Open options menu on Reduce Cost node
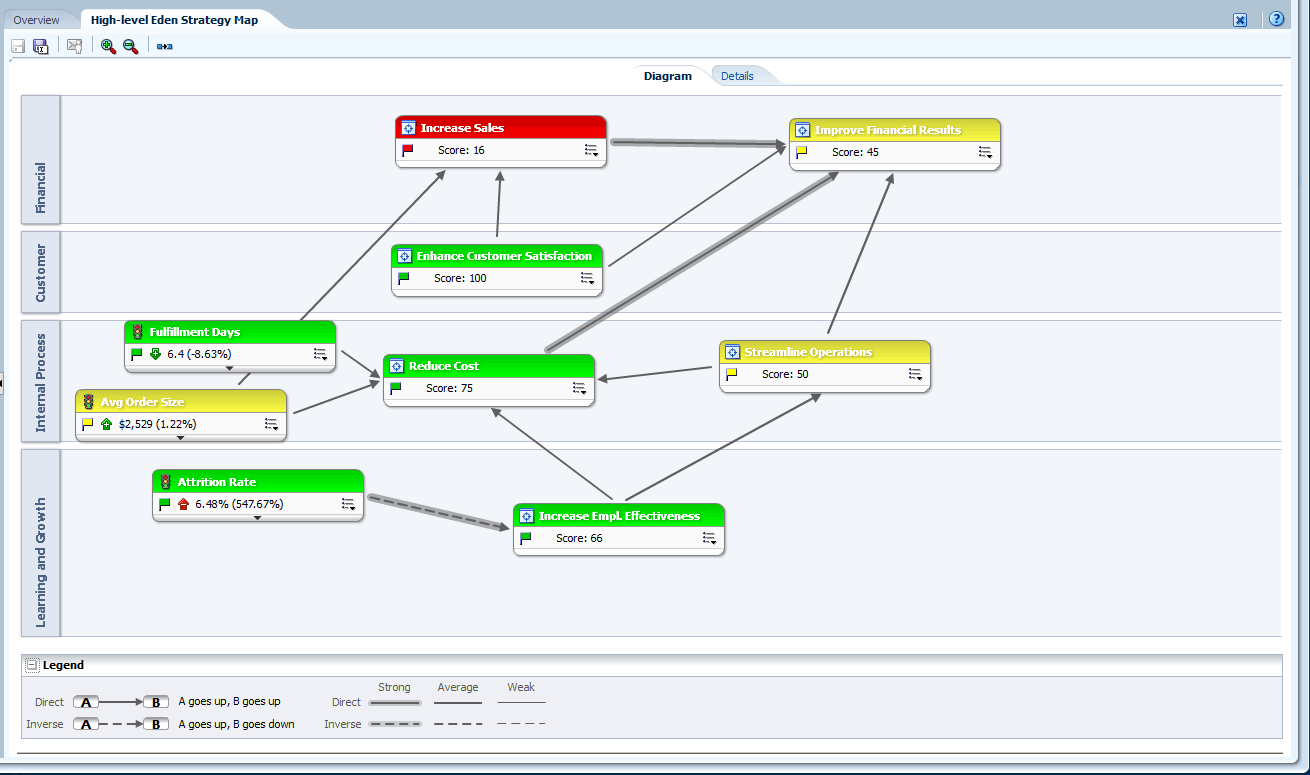The image size is (1310, 775). click(x=579, y=388)
